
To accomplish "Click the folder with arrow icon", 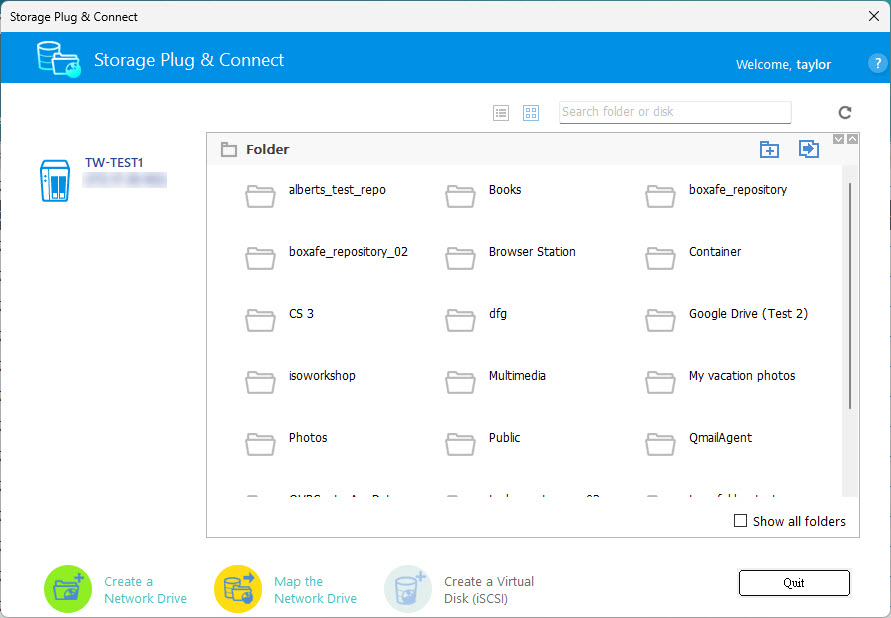I will (808, 149).
